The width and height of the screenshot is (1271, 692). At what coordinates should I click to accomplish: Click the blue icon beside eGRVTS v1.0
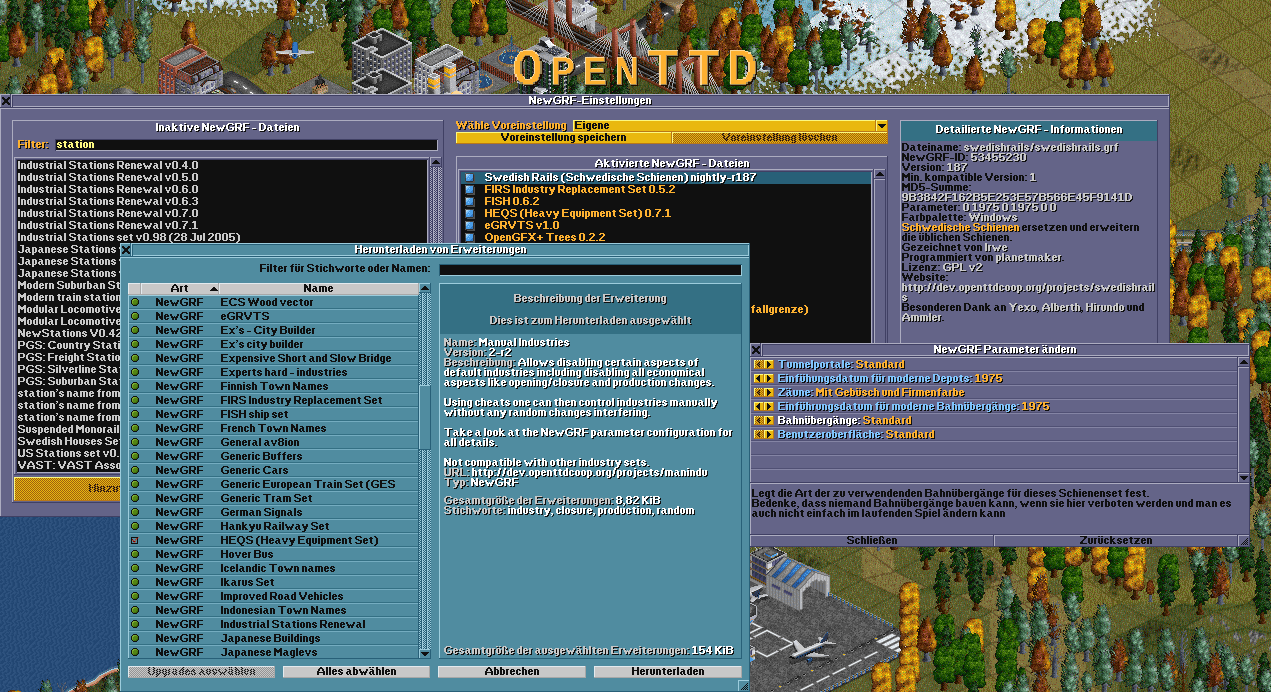tap(467, 224)
